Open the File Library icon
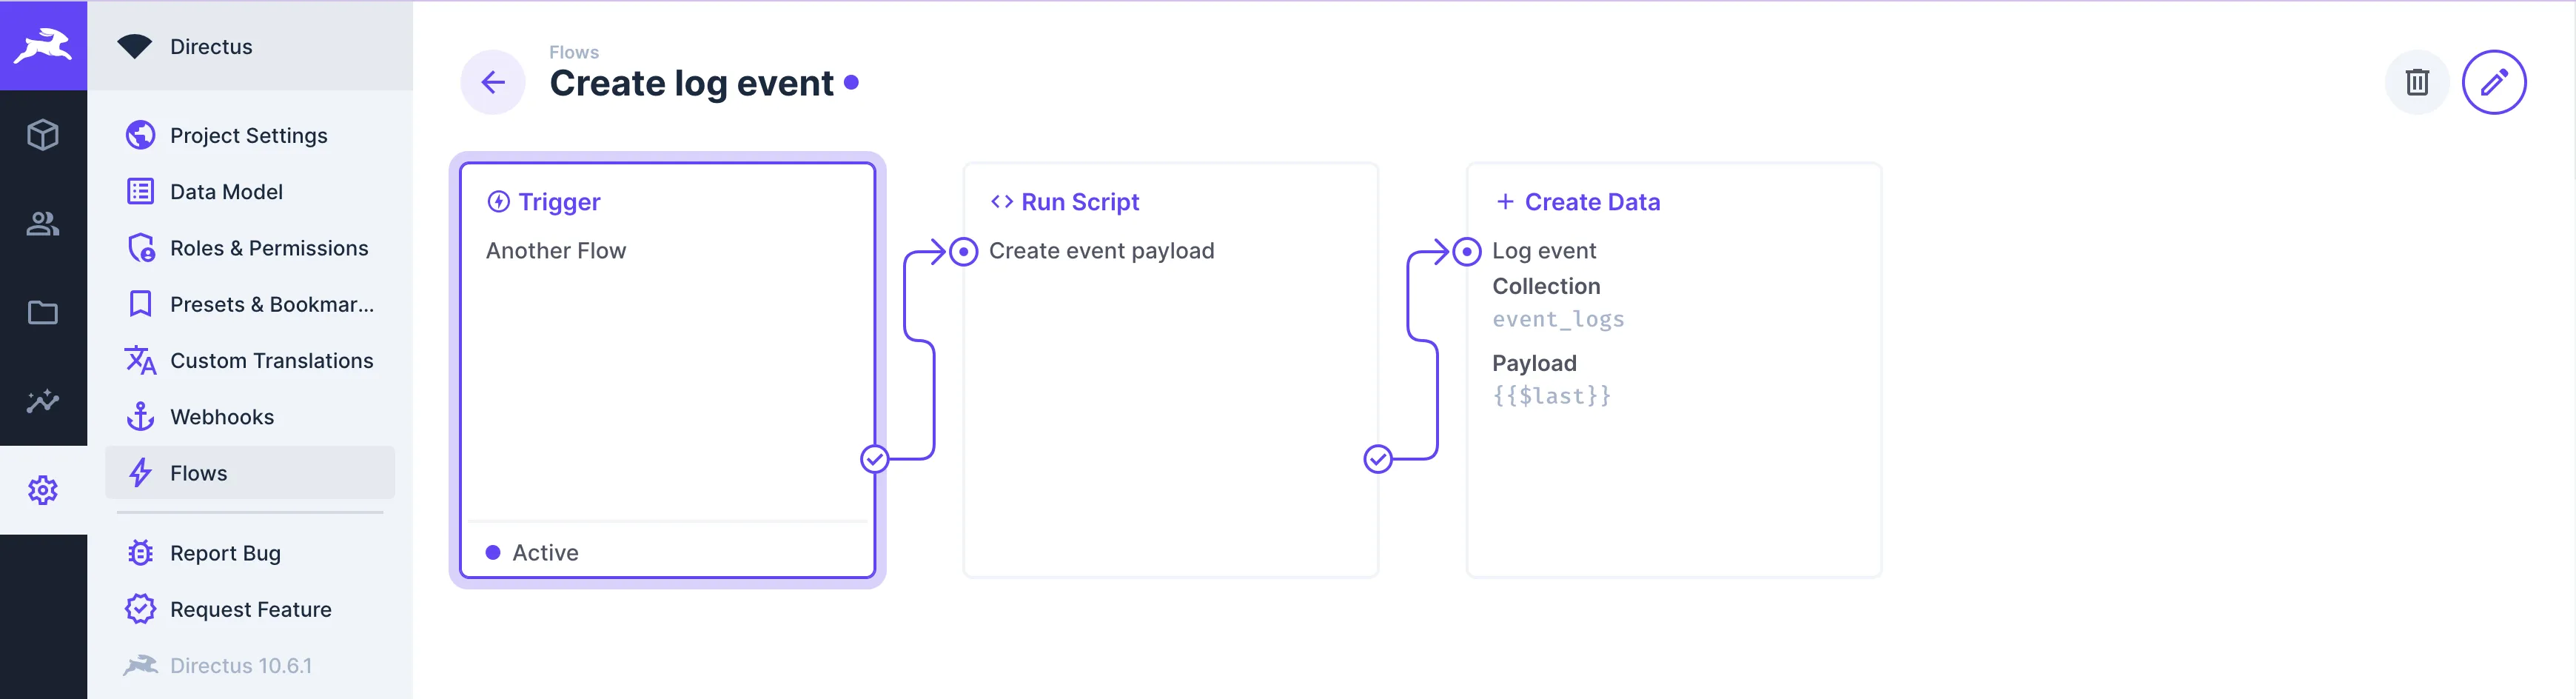The width and height of the screenshot is (2576, 699). tap(44, 313)
